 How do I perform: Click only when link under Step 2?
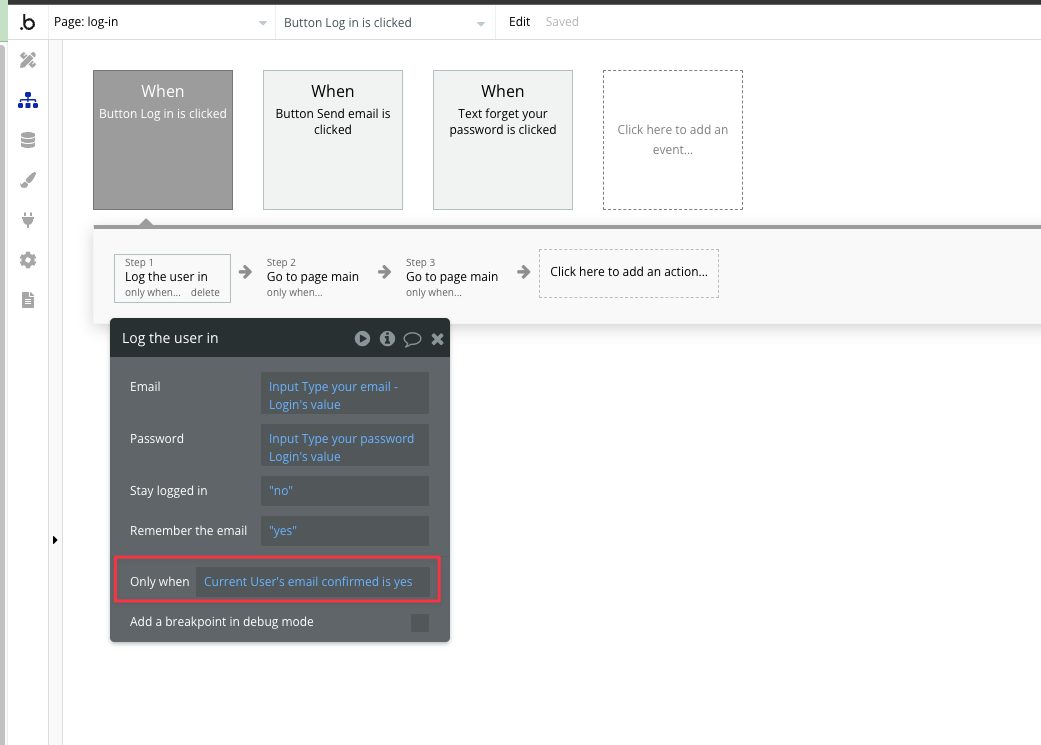[x=295, y=293]
